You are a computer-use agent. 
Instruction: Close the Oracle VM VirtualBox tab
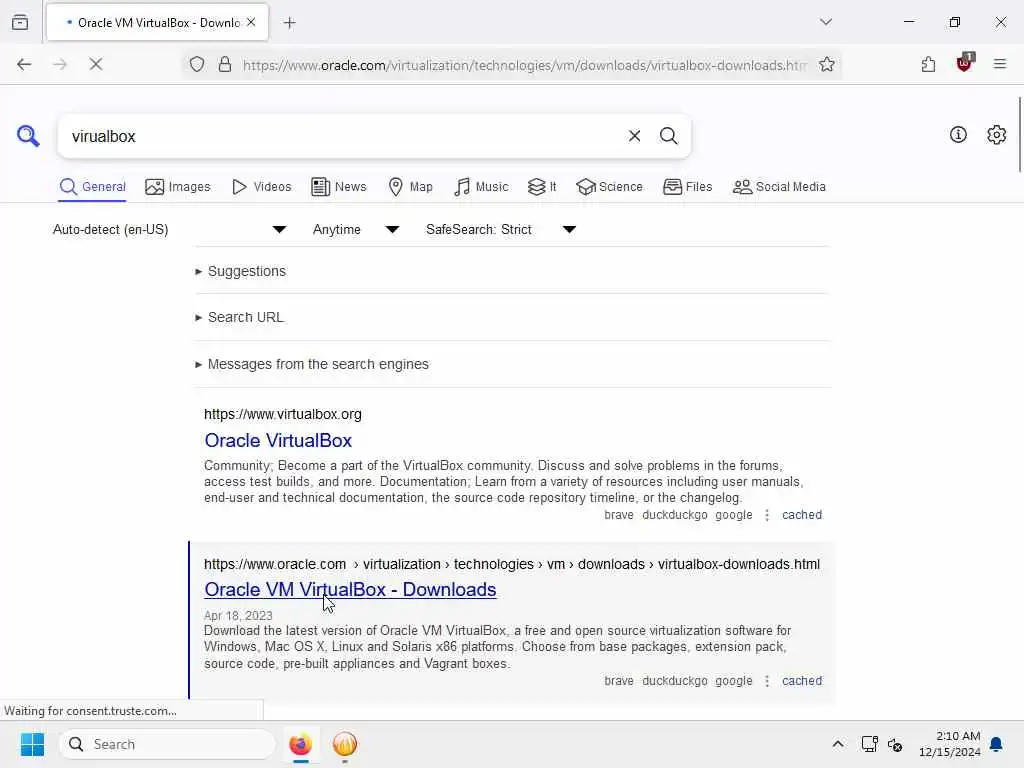[251, 22]
